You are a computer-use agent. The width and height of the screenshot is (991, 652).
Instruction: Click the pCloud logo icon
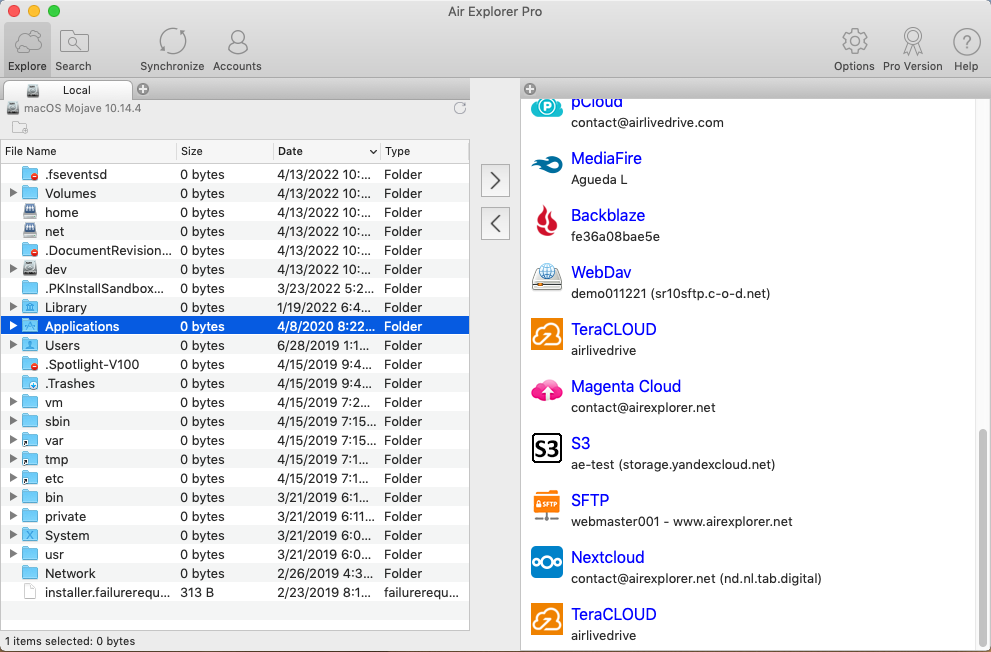click(x=547, y=108)
